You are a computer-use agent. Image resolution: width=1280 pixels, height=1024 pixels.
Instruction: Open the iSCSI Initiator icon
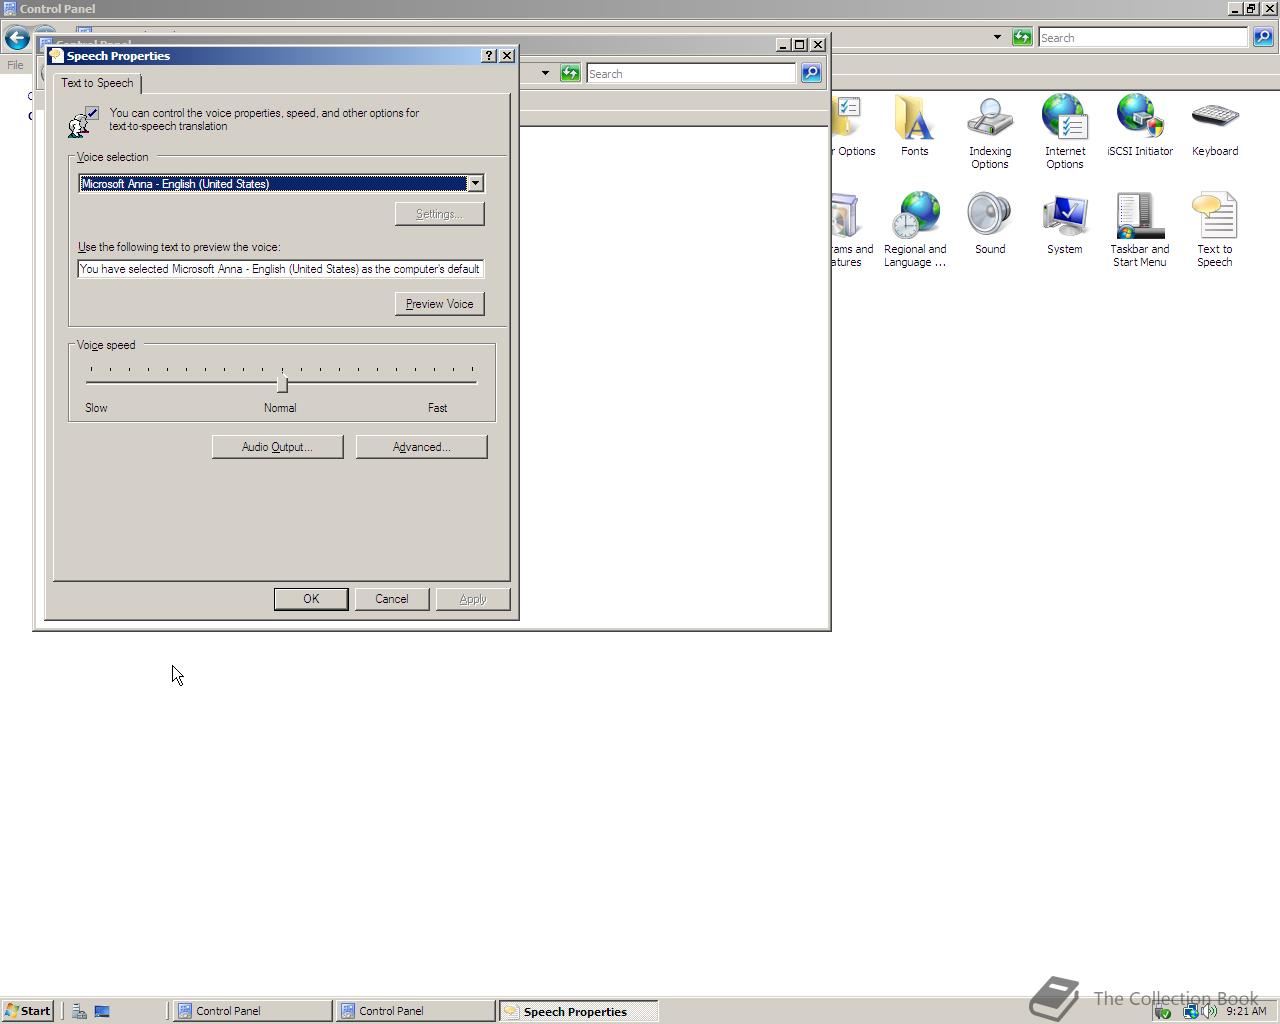tap(1139, 127)
